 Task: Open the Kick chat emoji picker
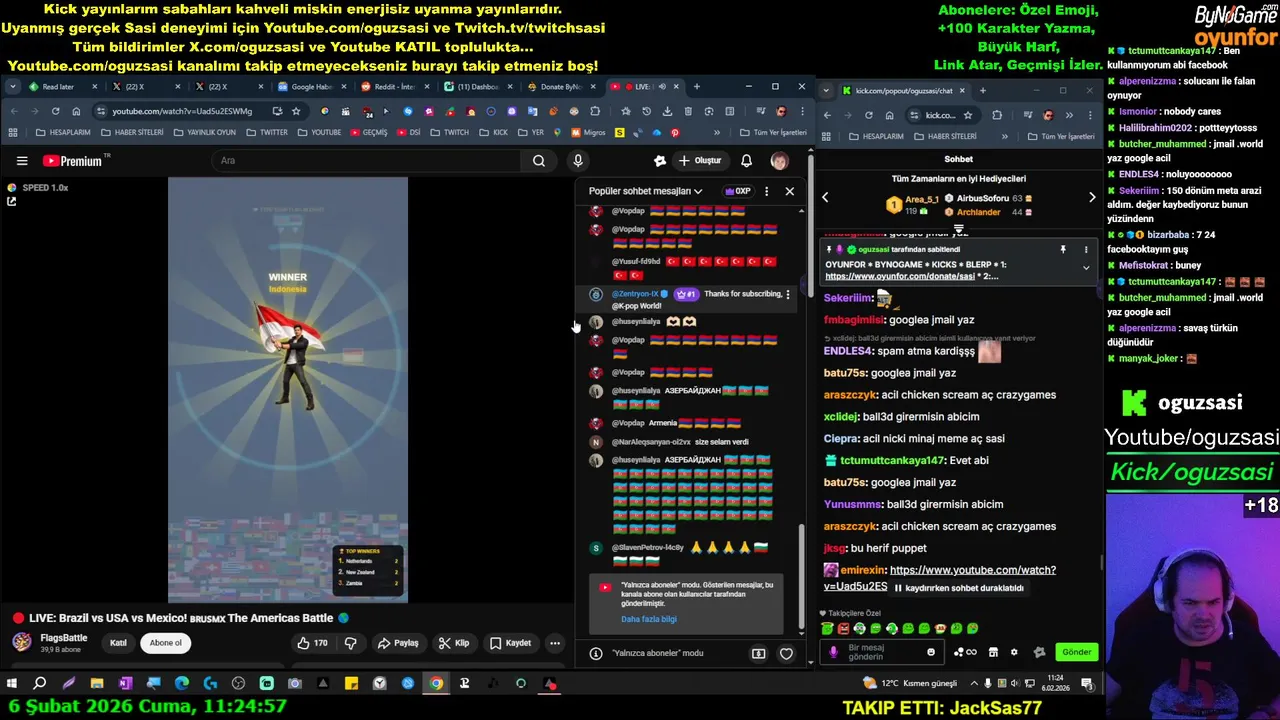[x=931, y=652]
